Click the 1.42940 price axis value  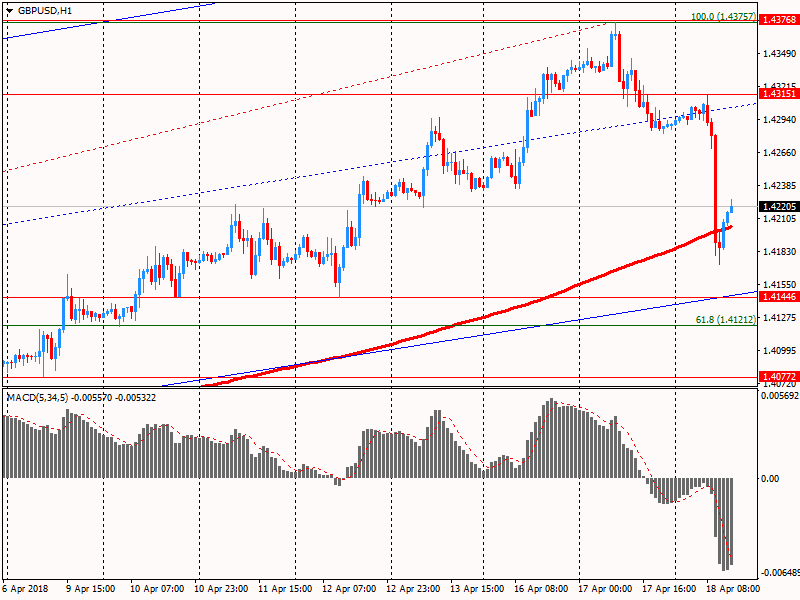click(780, 119)
